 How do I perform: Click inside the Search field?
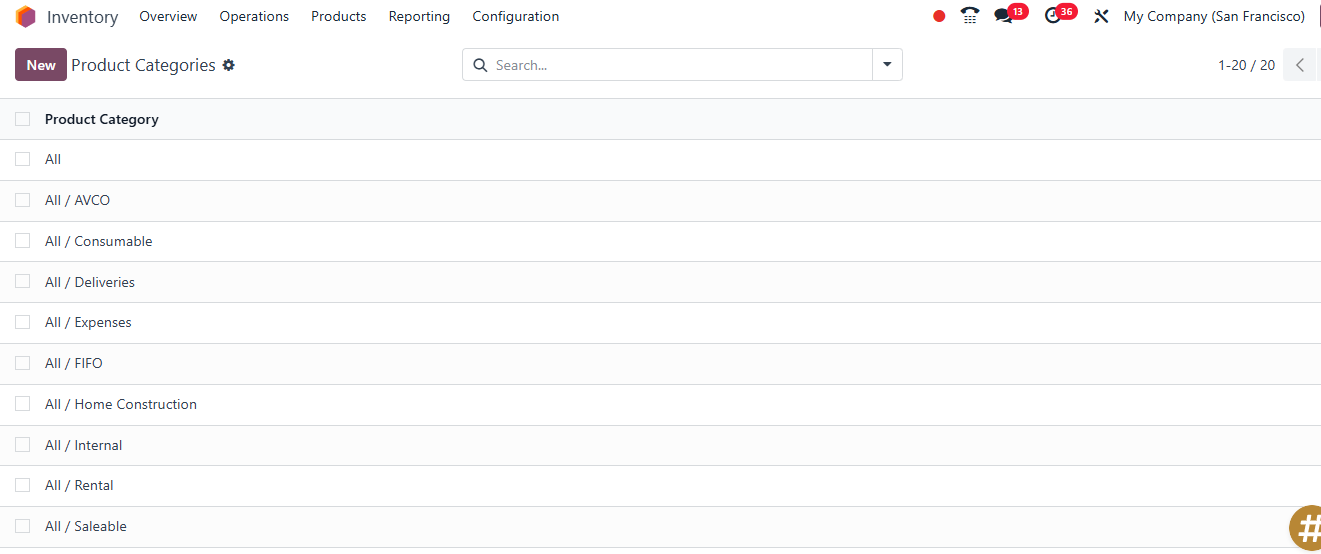pyautogui.click(x=680, y=65)
